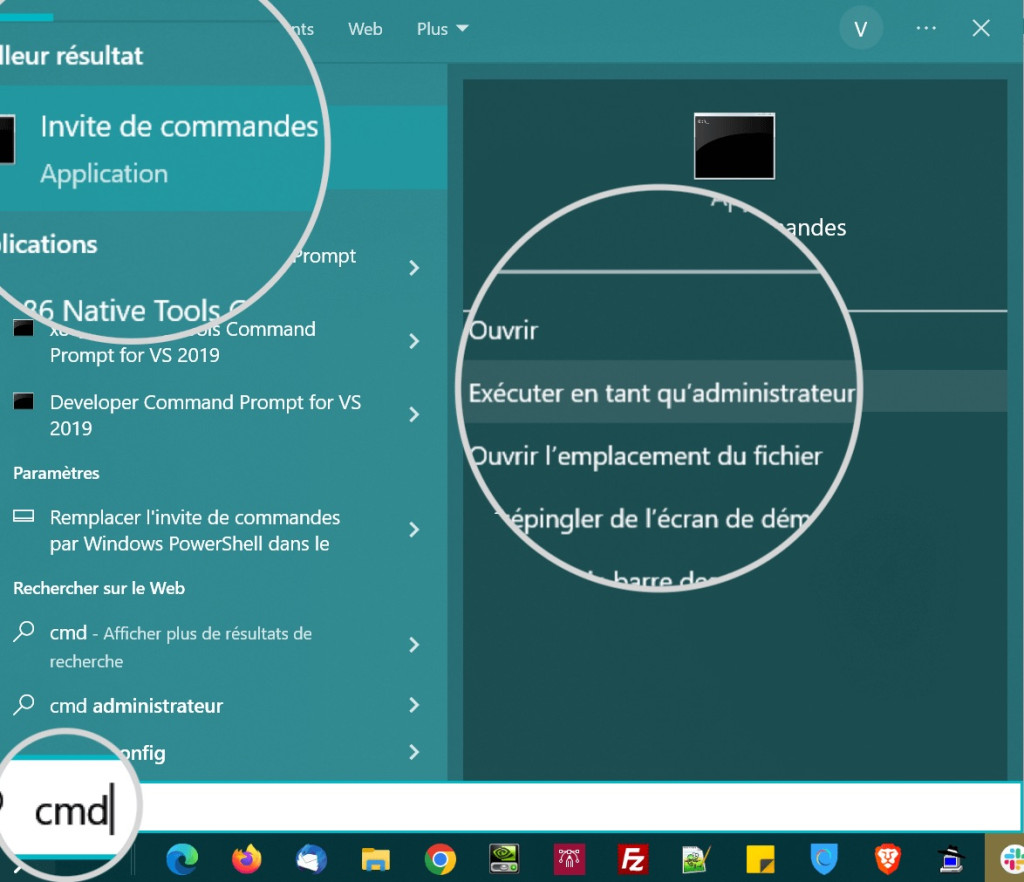Open the user account V avatar
The image size is (1024, 882).
(861, 29)
